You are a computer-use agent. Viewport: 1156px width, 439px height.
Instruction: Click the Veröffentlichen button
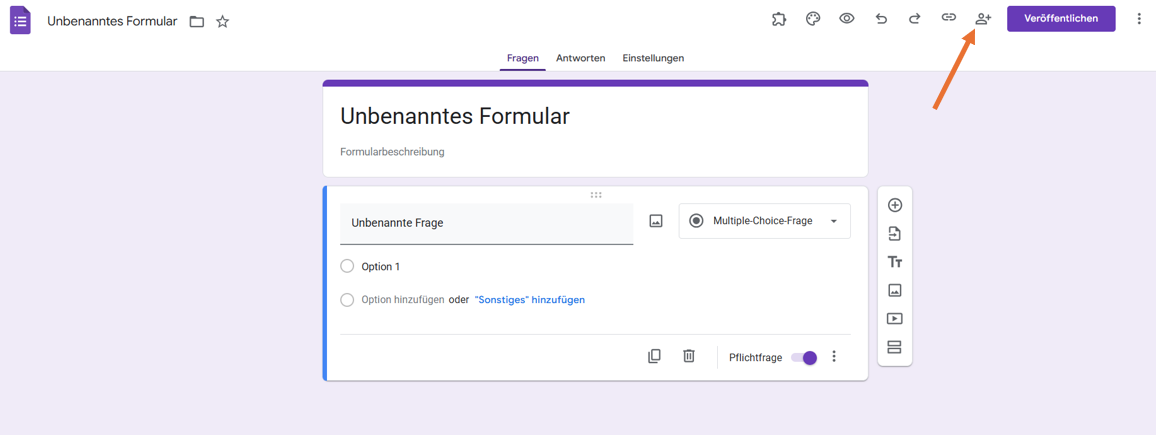[1061, 18]
